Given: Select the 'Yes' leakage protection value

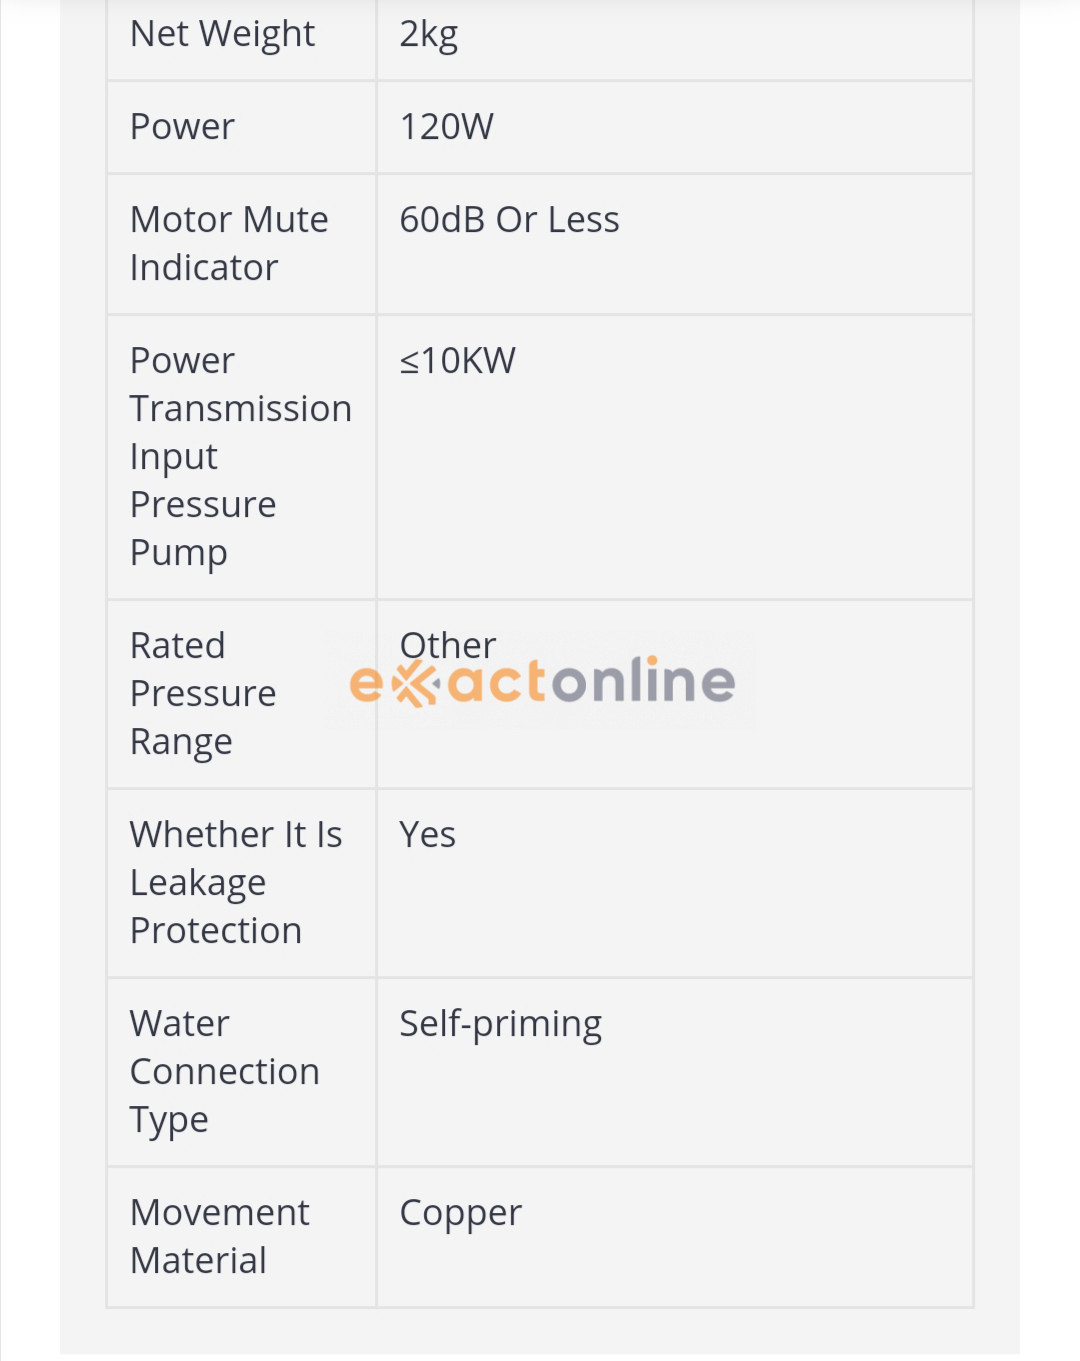Looking at the screenshot, I should pyautogui.click(x=427, y=835).
